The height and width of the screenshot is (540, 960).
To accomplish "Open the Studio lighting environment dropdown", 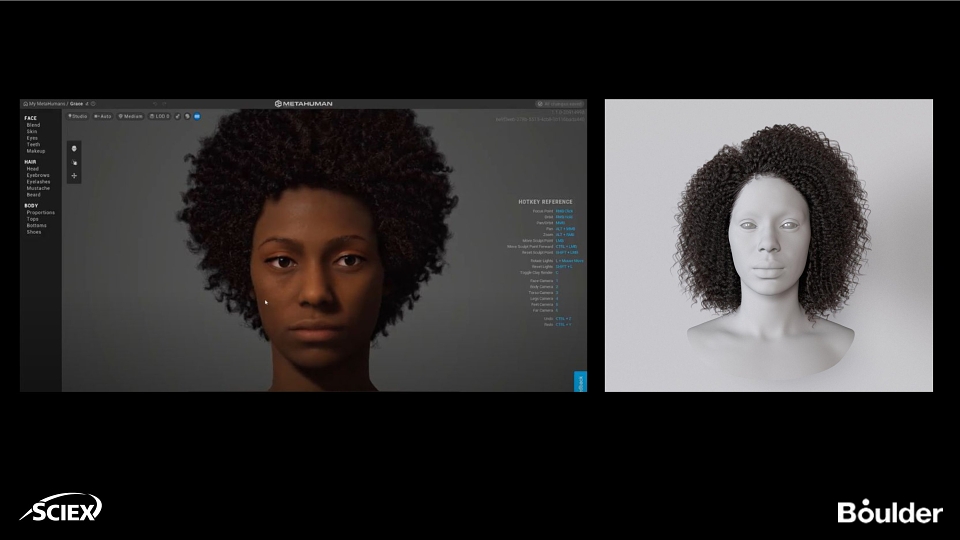I will click(78, 116).
